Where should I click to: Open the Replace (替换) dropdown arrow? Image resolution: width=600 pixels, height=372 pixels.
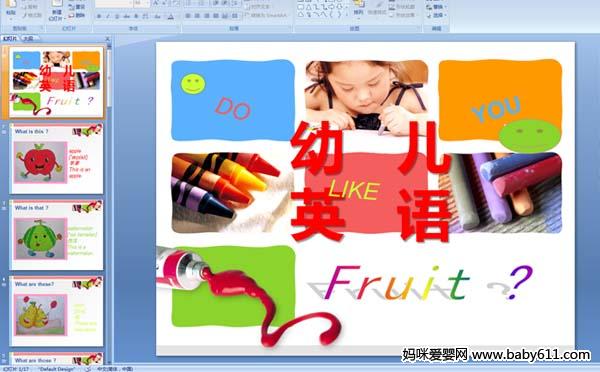(x=444, y=7)
